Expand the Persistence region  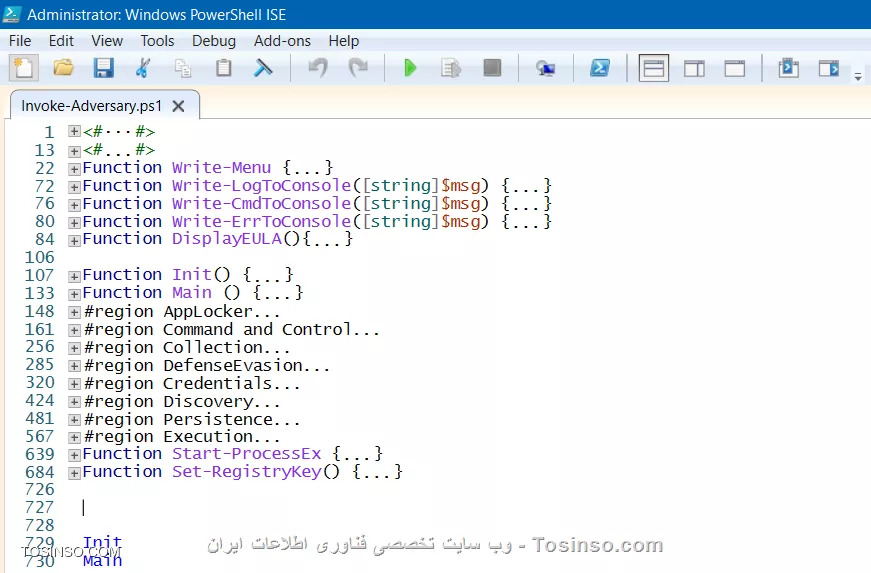click(74, 420)
